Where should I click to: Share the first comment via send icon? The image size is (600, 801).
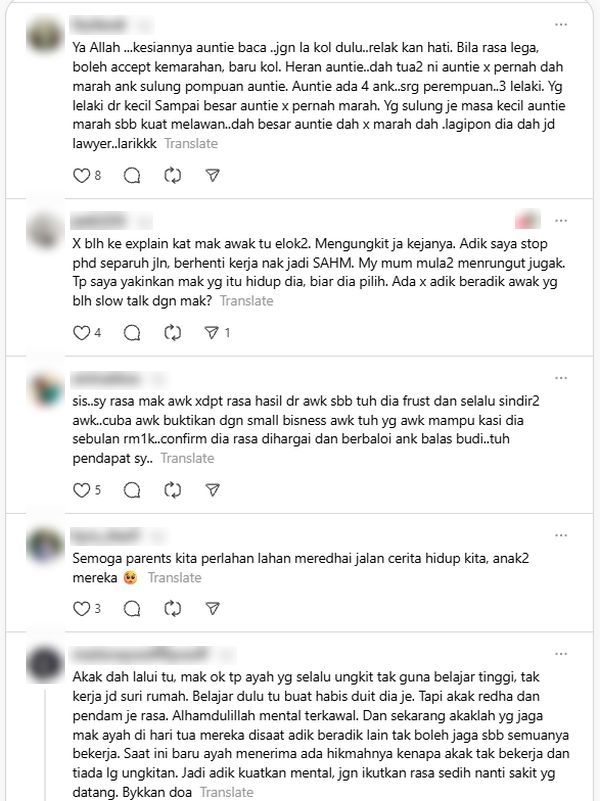[x=212, y=176]
